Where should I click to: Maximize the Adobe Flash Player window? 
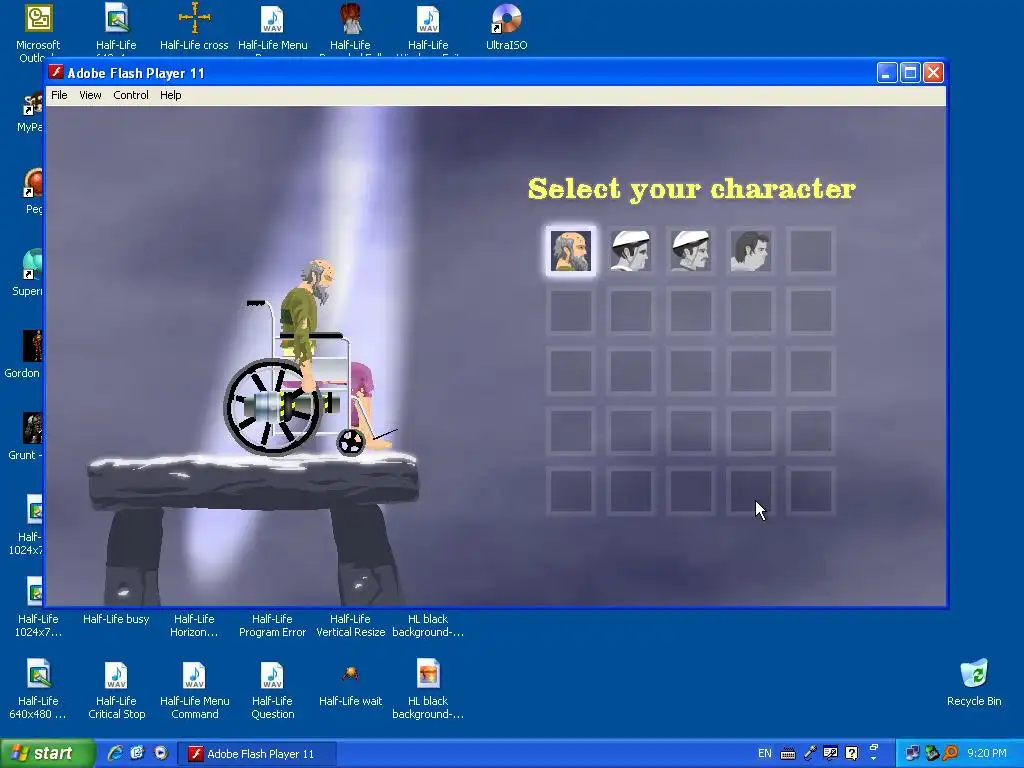910,72
